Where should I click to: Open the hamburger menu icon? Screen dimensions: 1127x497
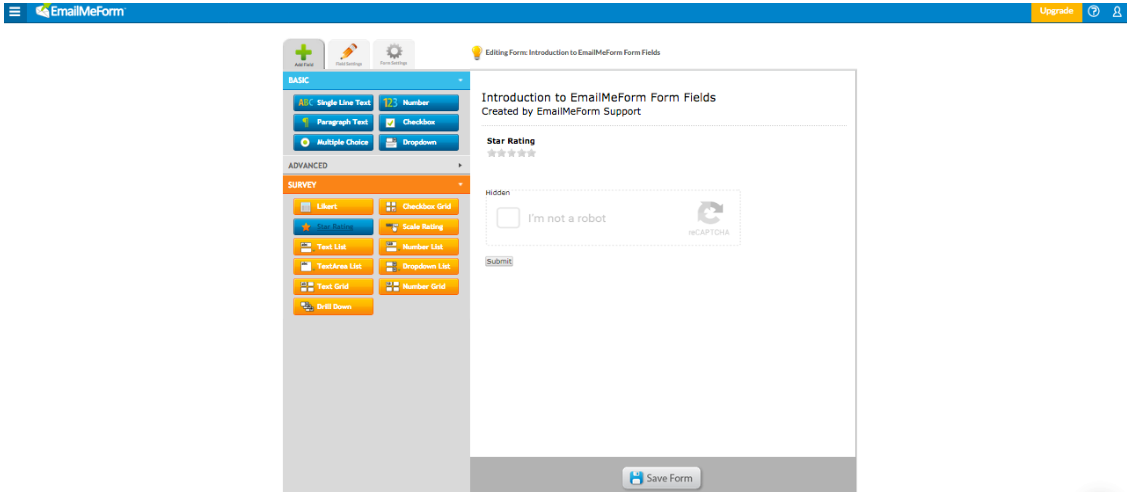(14, 12)
